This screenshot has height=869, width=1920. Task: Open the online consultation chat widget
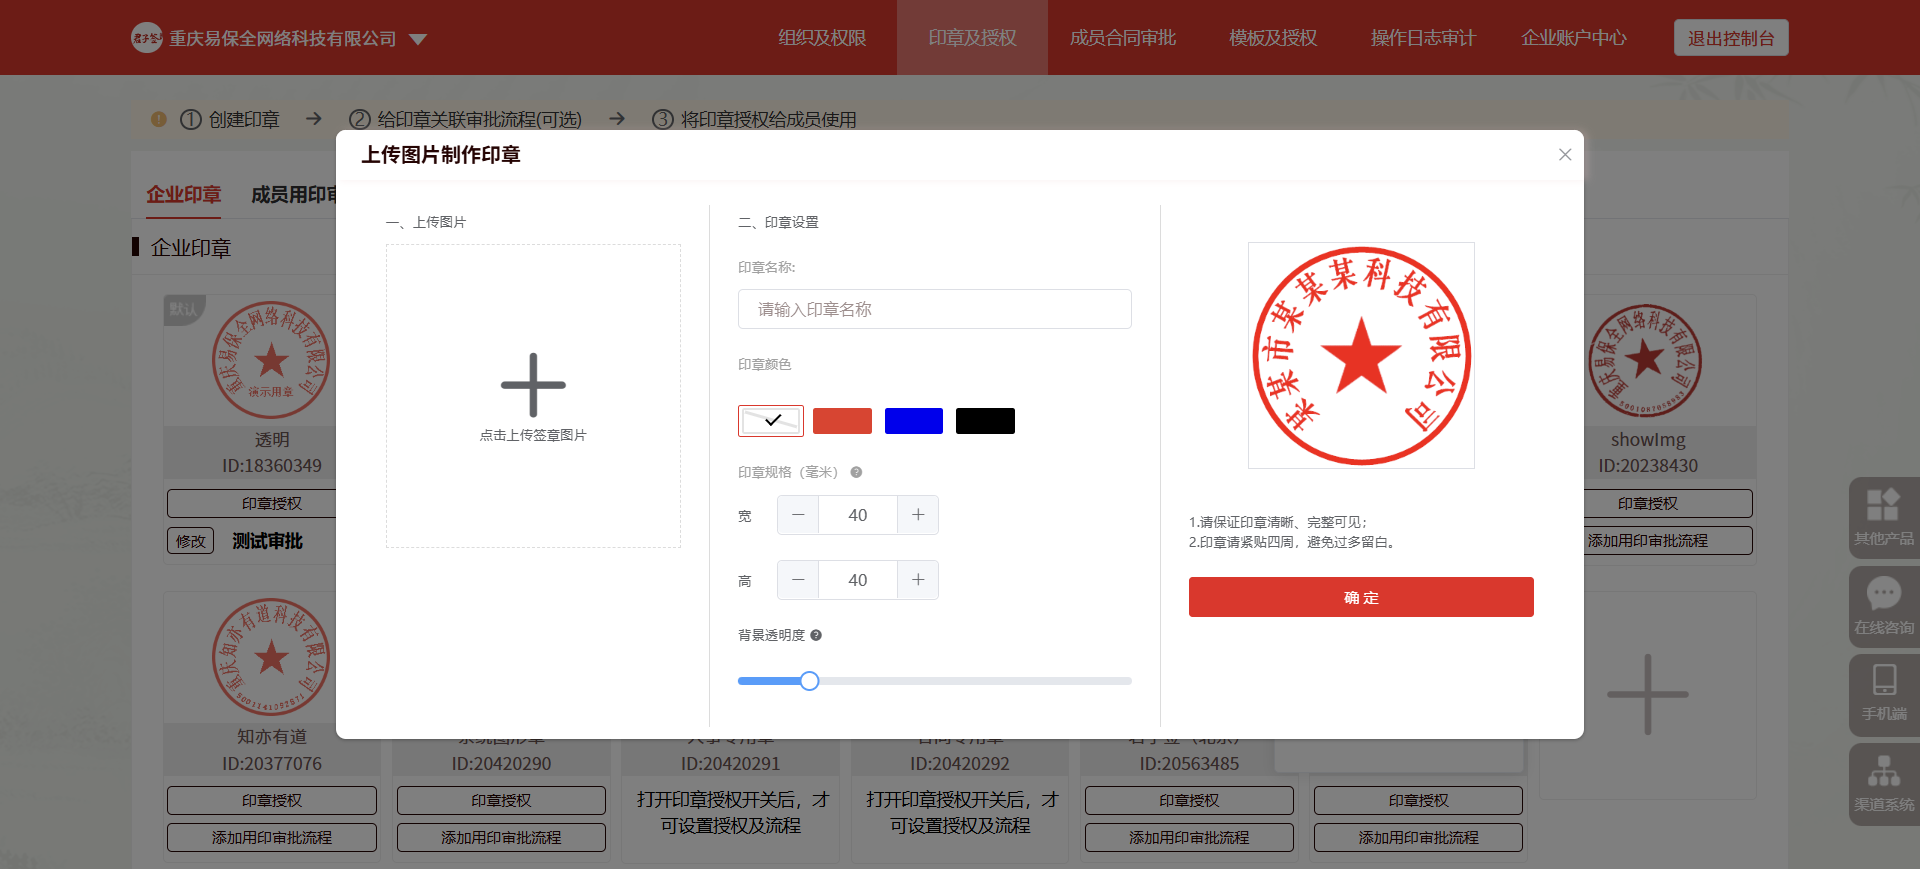1883,606
